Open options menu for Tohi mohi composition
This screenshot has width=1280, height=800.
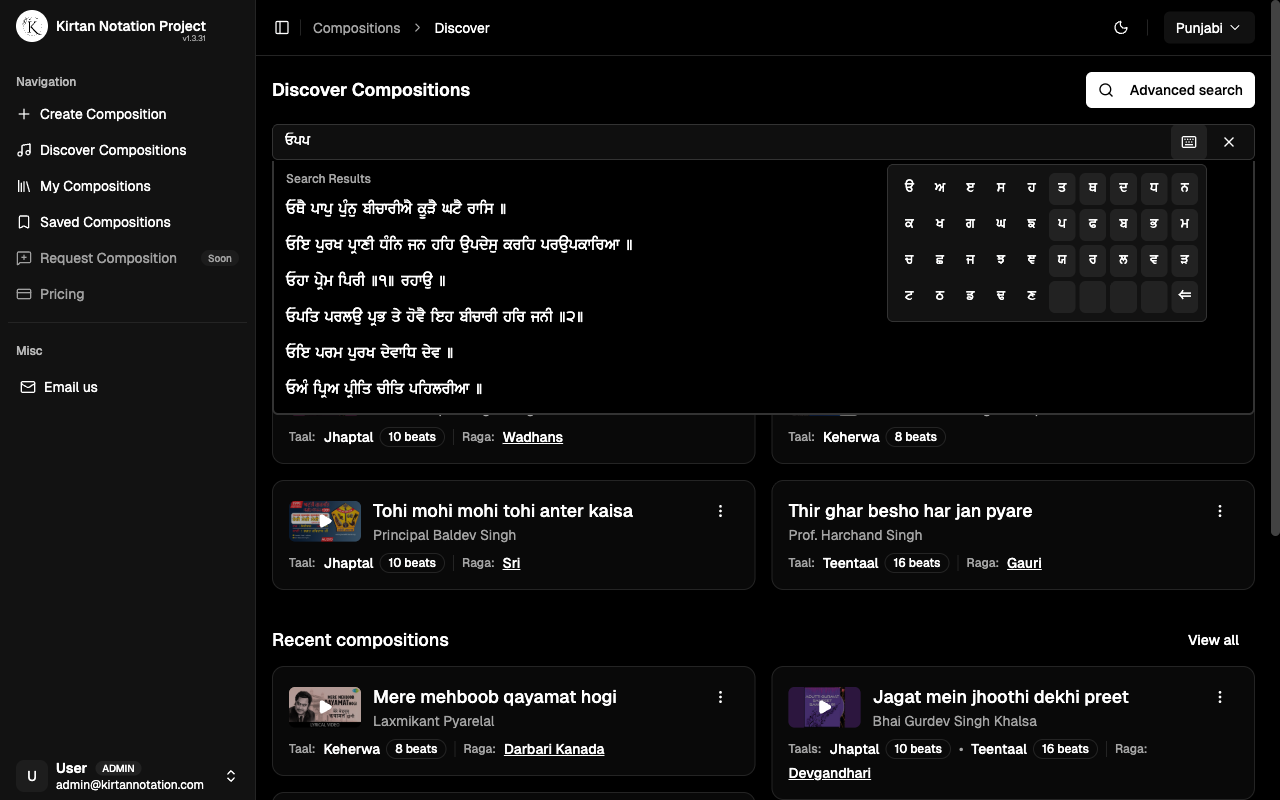(720, 511)
